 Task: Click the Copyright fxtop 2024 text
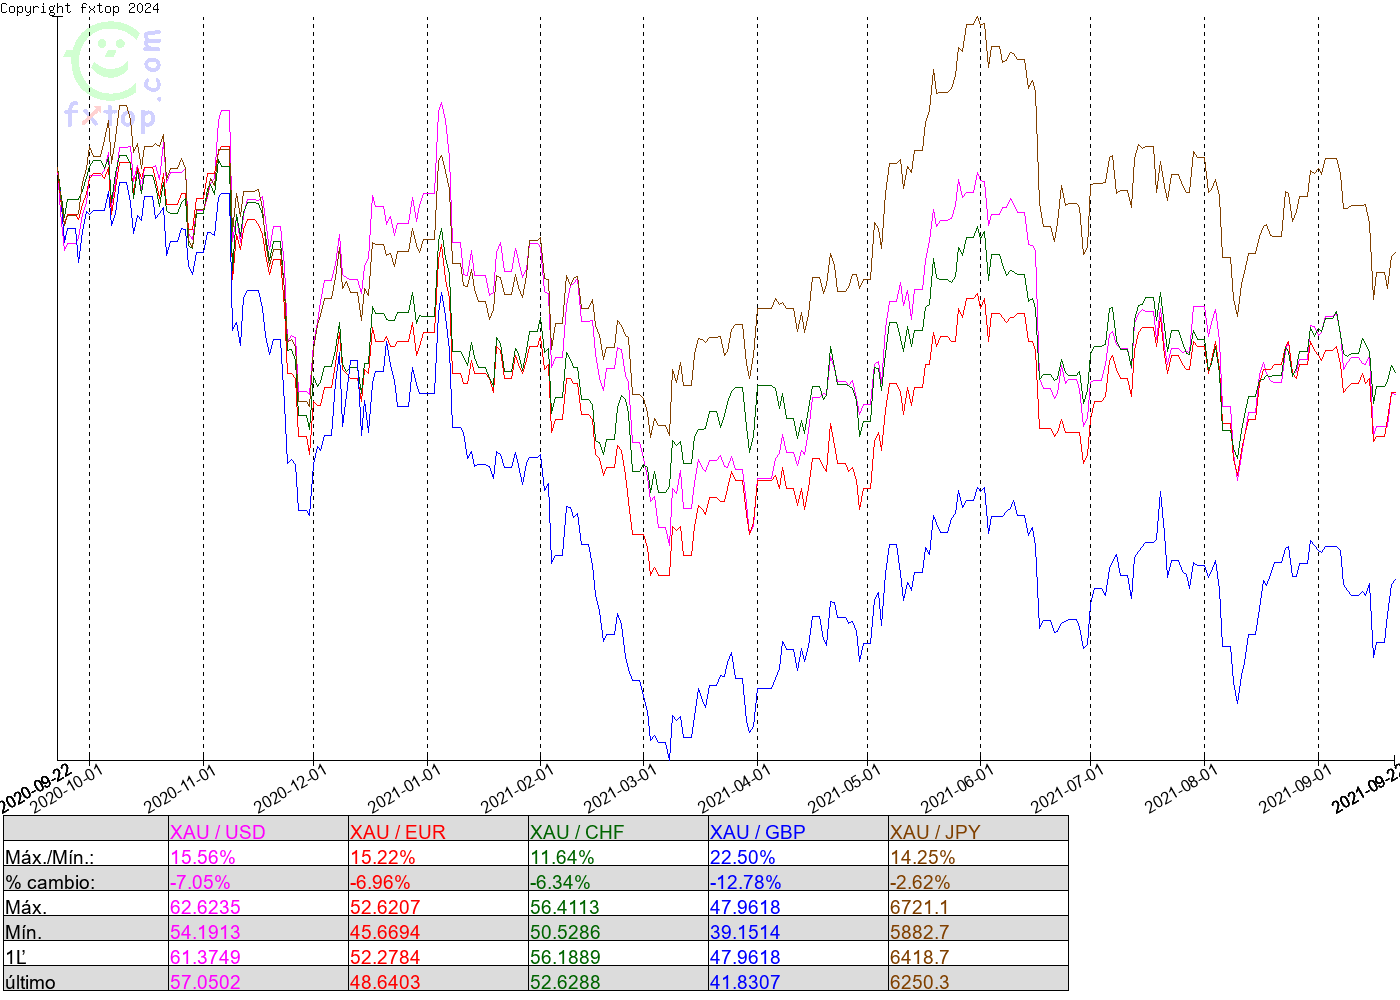pos(80,8)
